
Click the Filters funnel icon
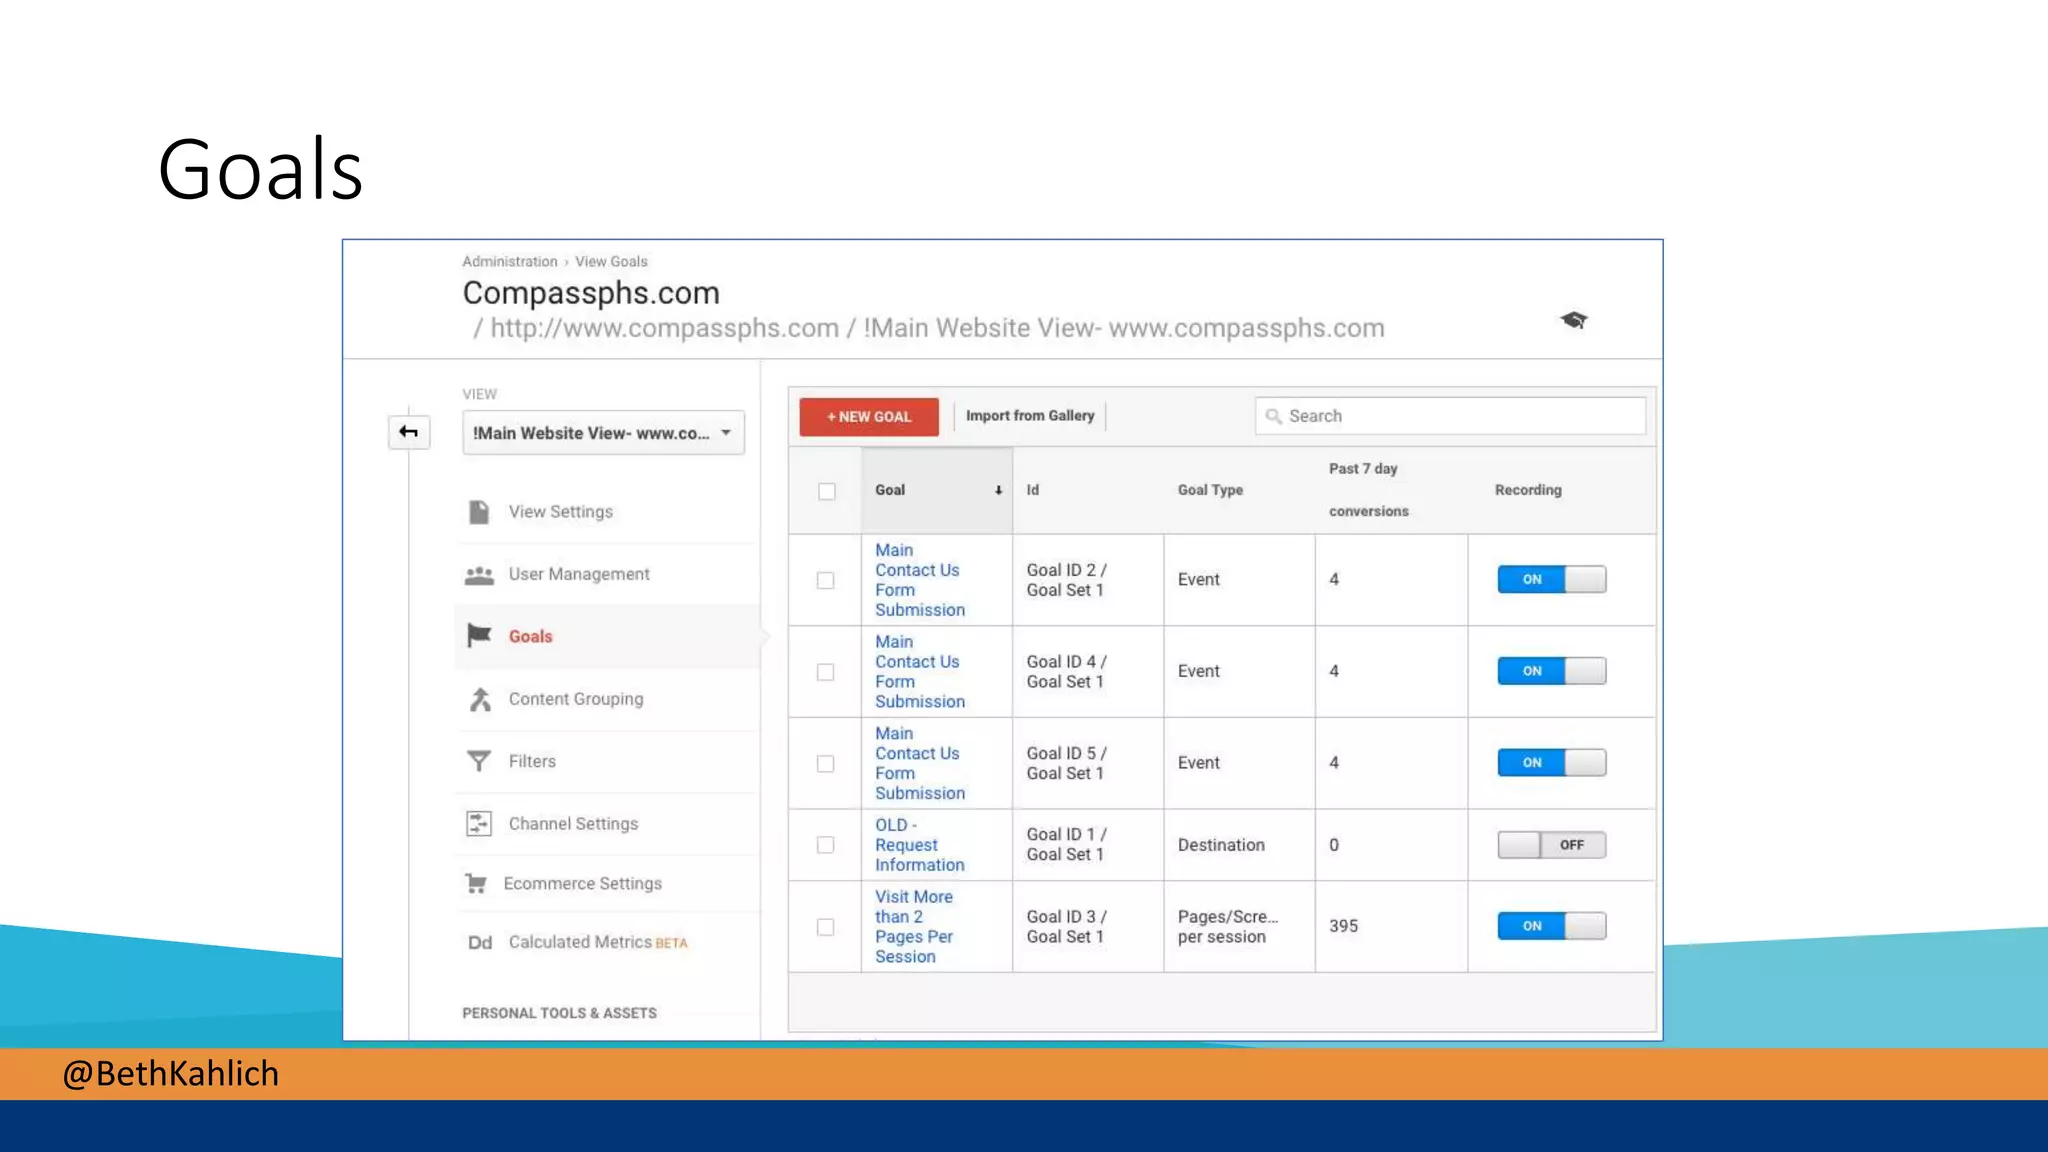[x=479, y=761]
